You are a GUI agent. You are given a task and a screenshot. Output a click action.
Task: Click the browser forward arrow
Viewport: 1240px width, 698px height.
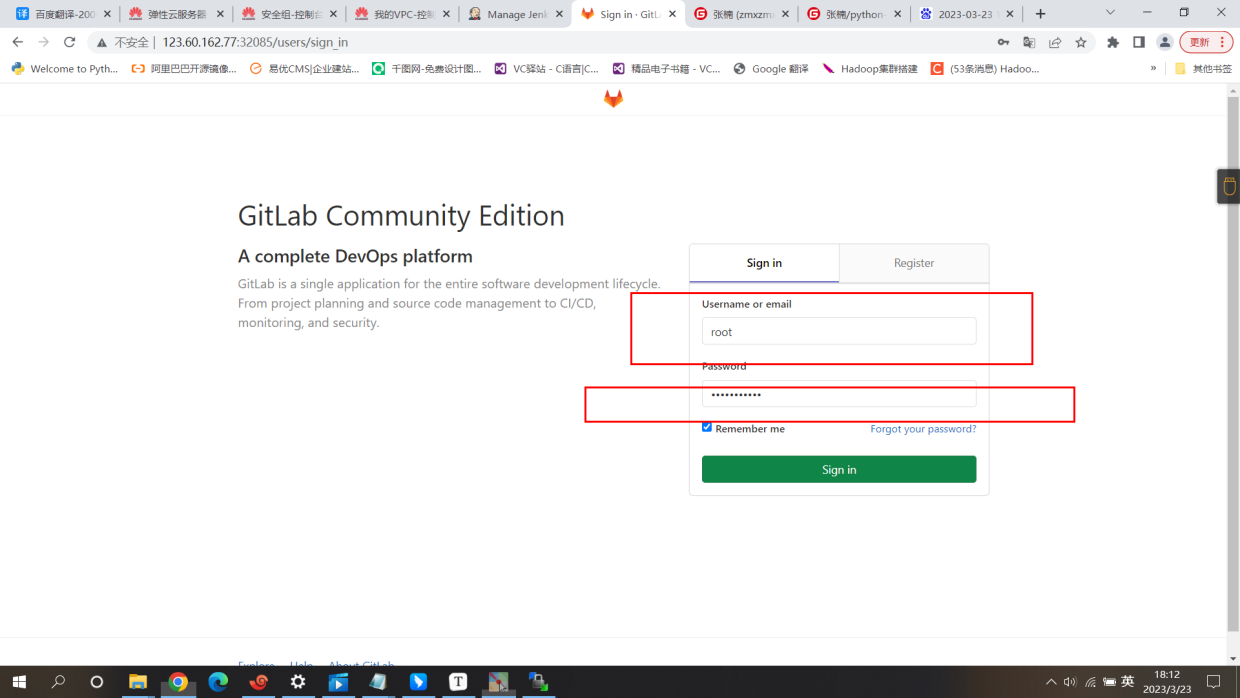[x=43, y=42]
